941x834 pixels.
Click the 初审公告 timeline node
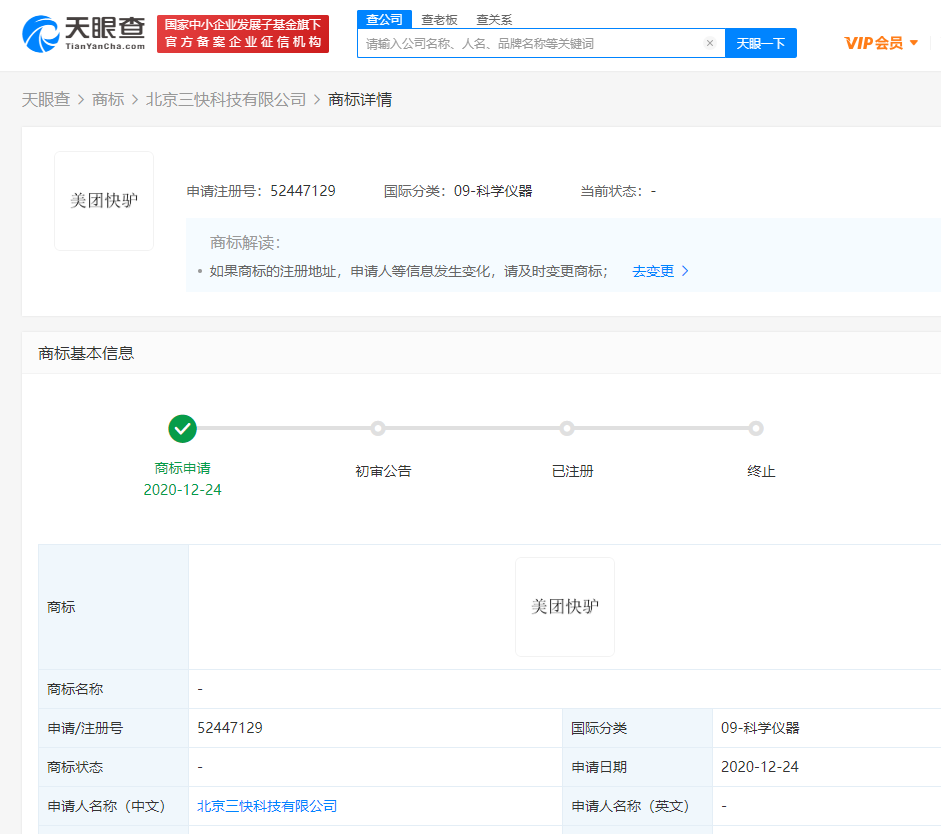coord(377,428)
